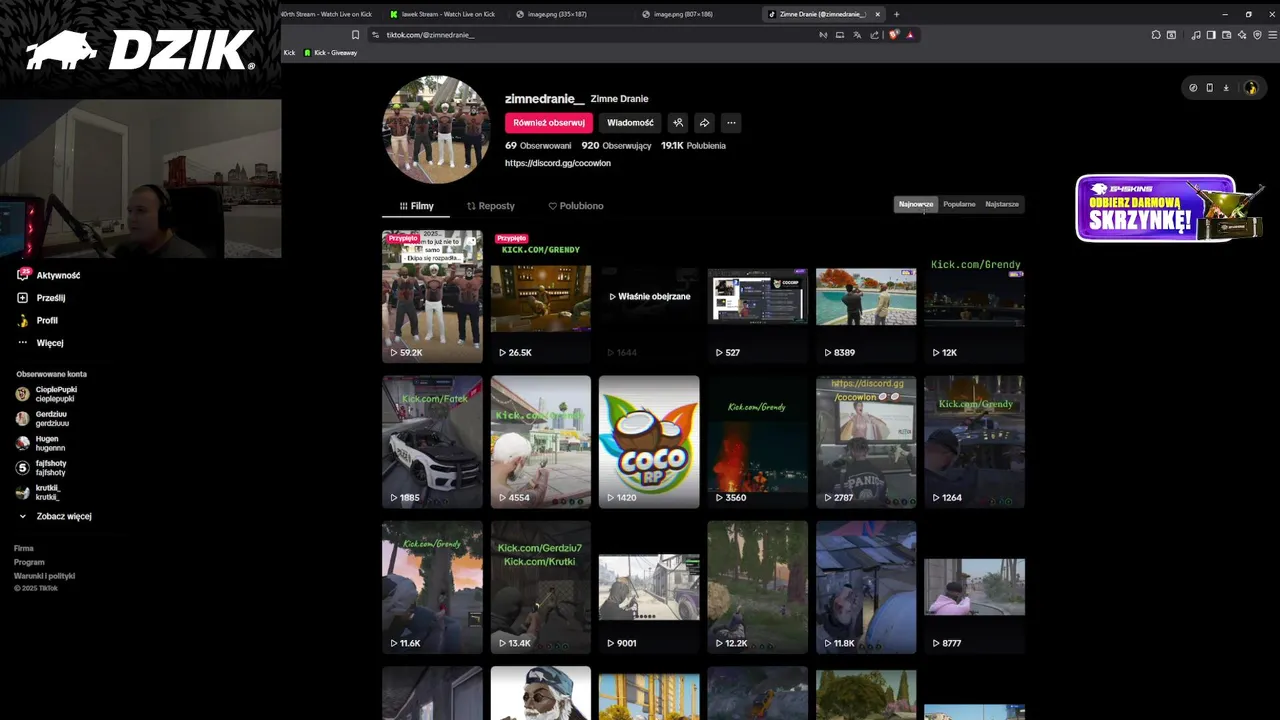
Task: Open the video with 9001 views
Action: click(x=649, y=587)
